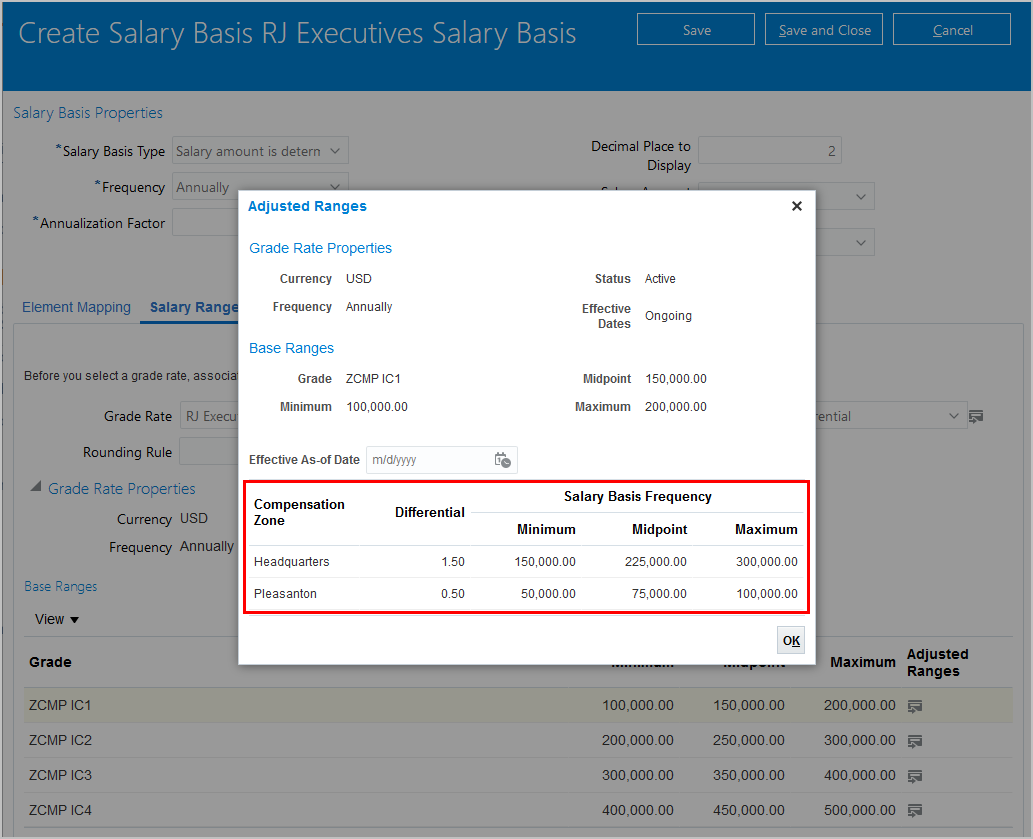Collapse the Grade Rate Properties section
This screenshot has height=839, width=1033.
[36, 487]
